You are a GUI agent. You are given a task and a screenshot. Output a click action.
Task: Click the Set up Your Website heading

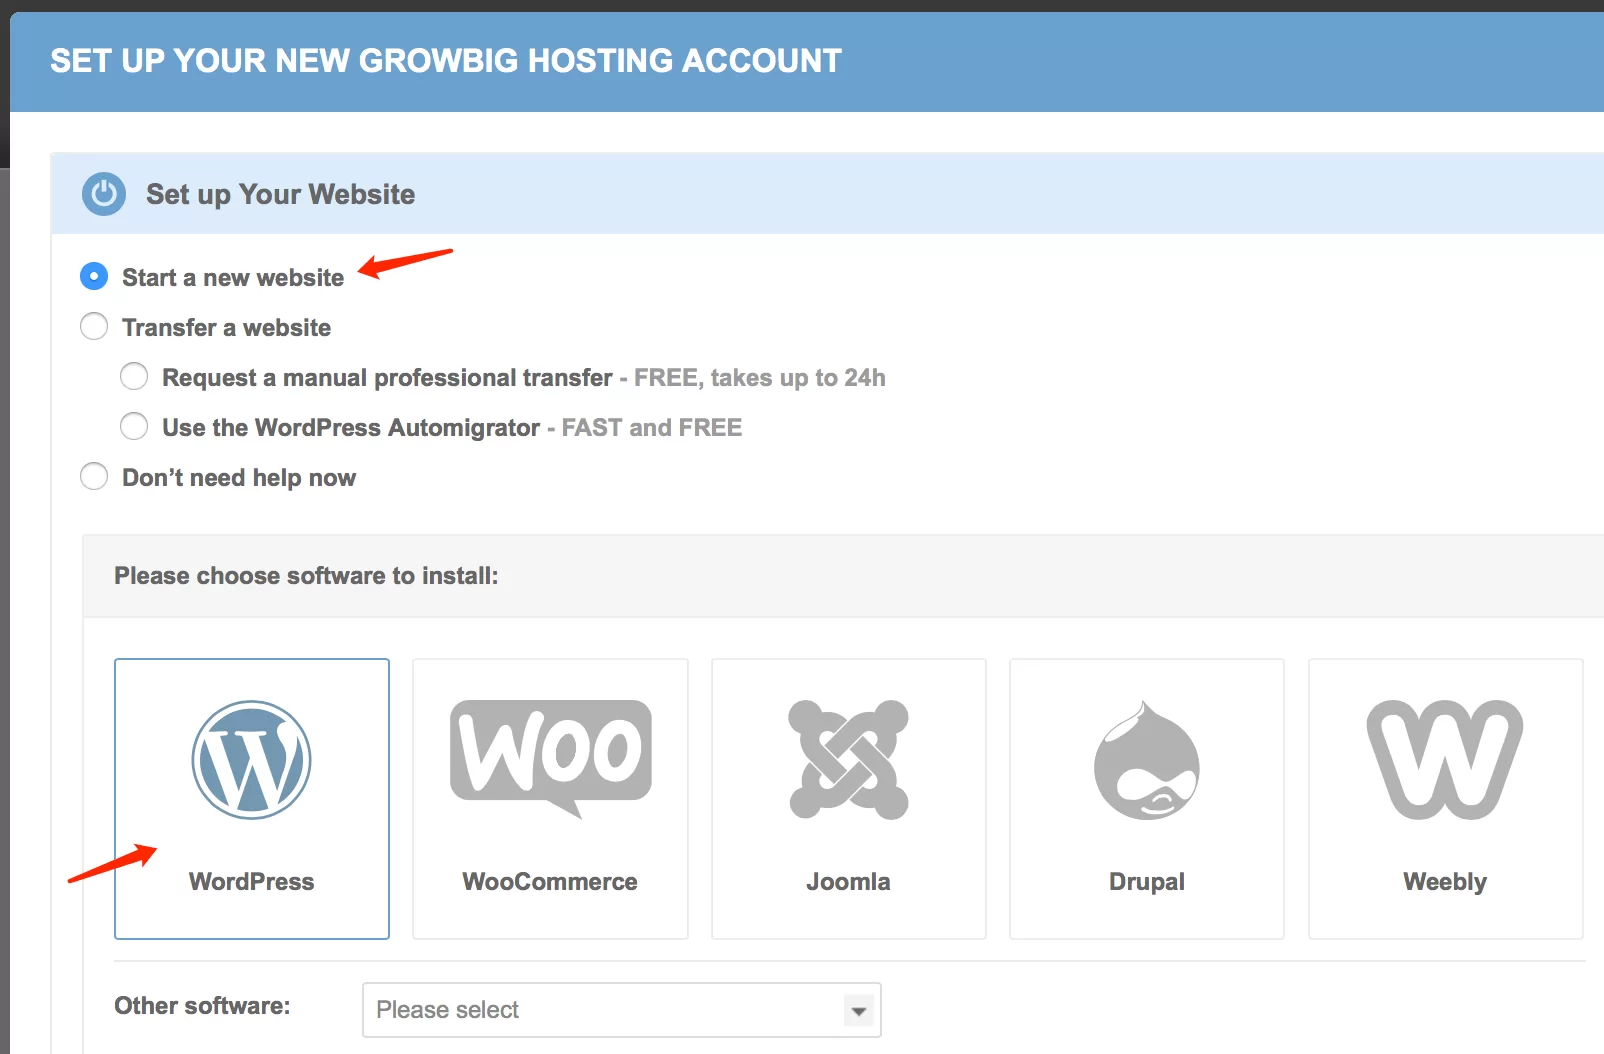[x=280, y=194]
